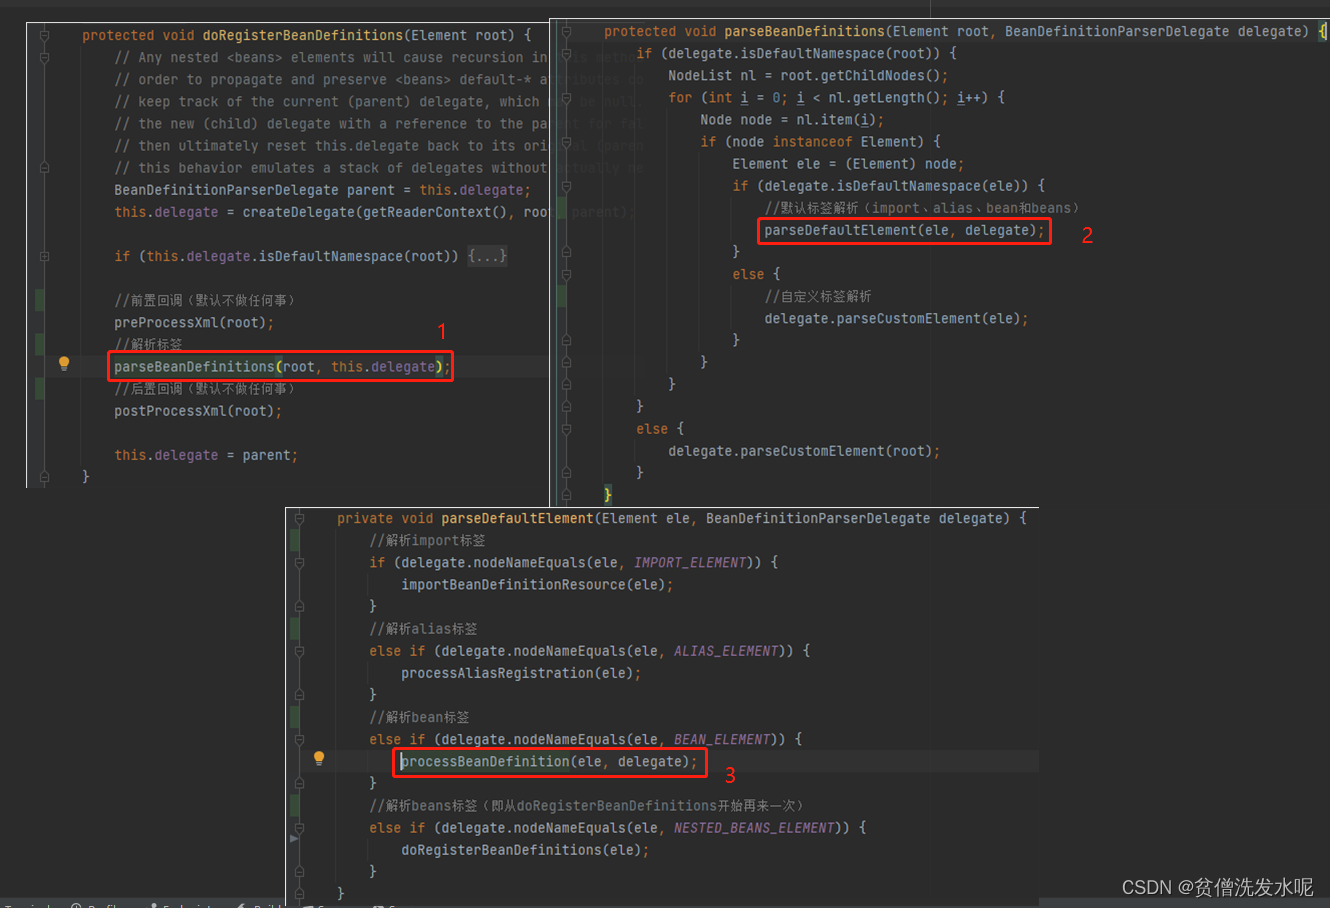Click 'if (delegate.isDefaultNamespace(root))' line in right editor
This screenshot has width=1330, height=908.
[x=796, y=54]
